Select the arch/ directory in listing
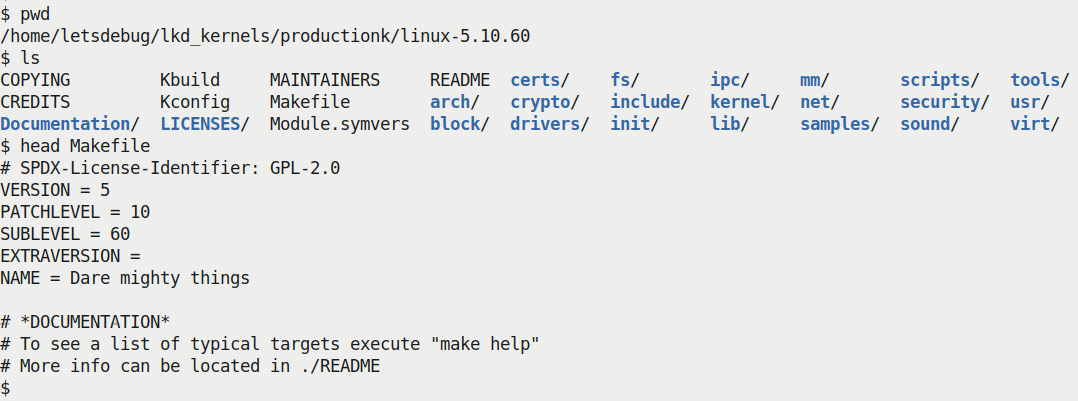This screenshot has width=1078, height=401. click(x=455, y=102)
